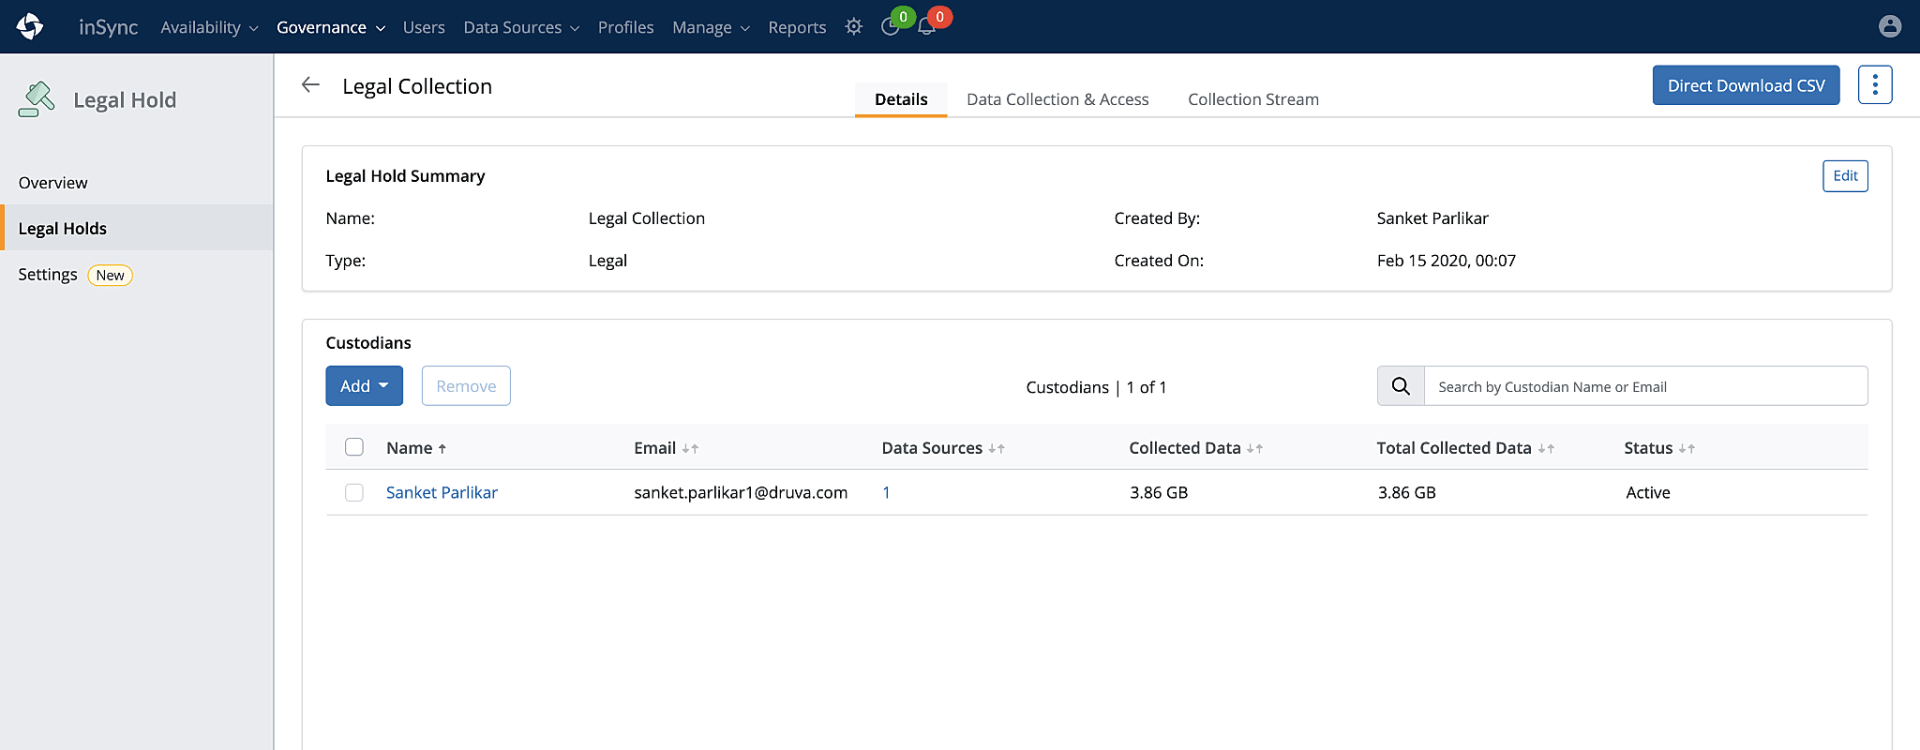Click the Direct Download CSV button
The width and height of the screenshot is (1920, 750).
point(1746,85)
